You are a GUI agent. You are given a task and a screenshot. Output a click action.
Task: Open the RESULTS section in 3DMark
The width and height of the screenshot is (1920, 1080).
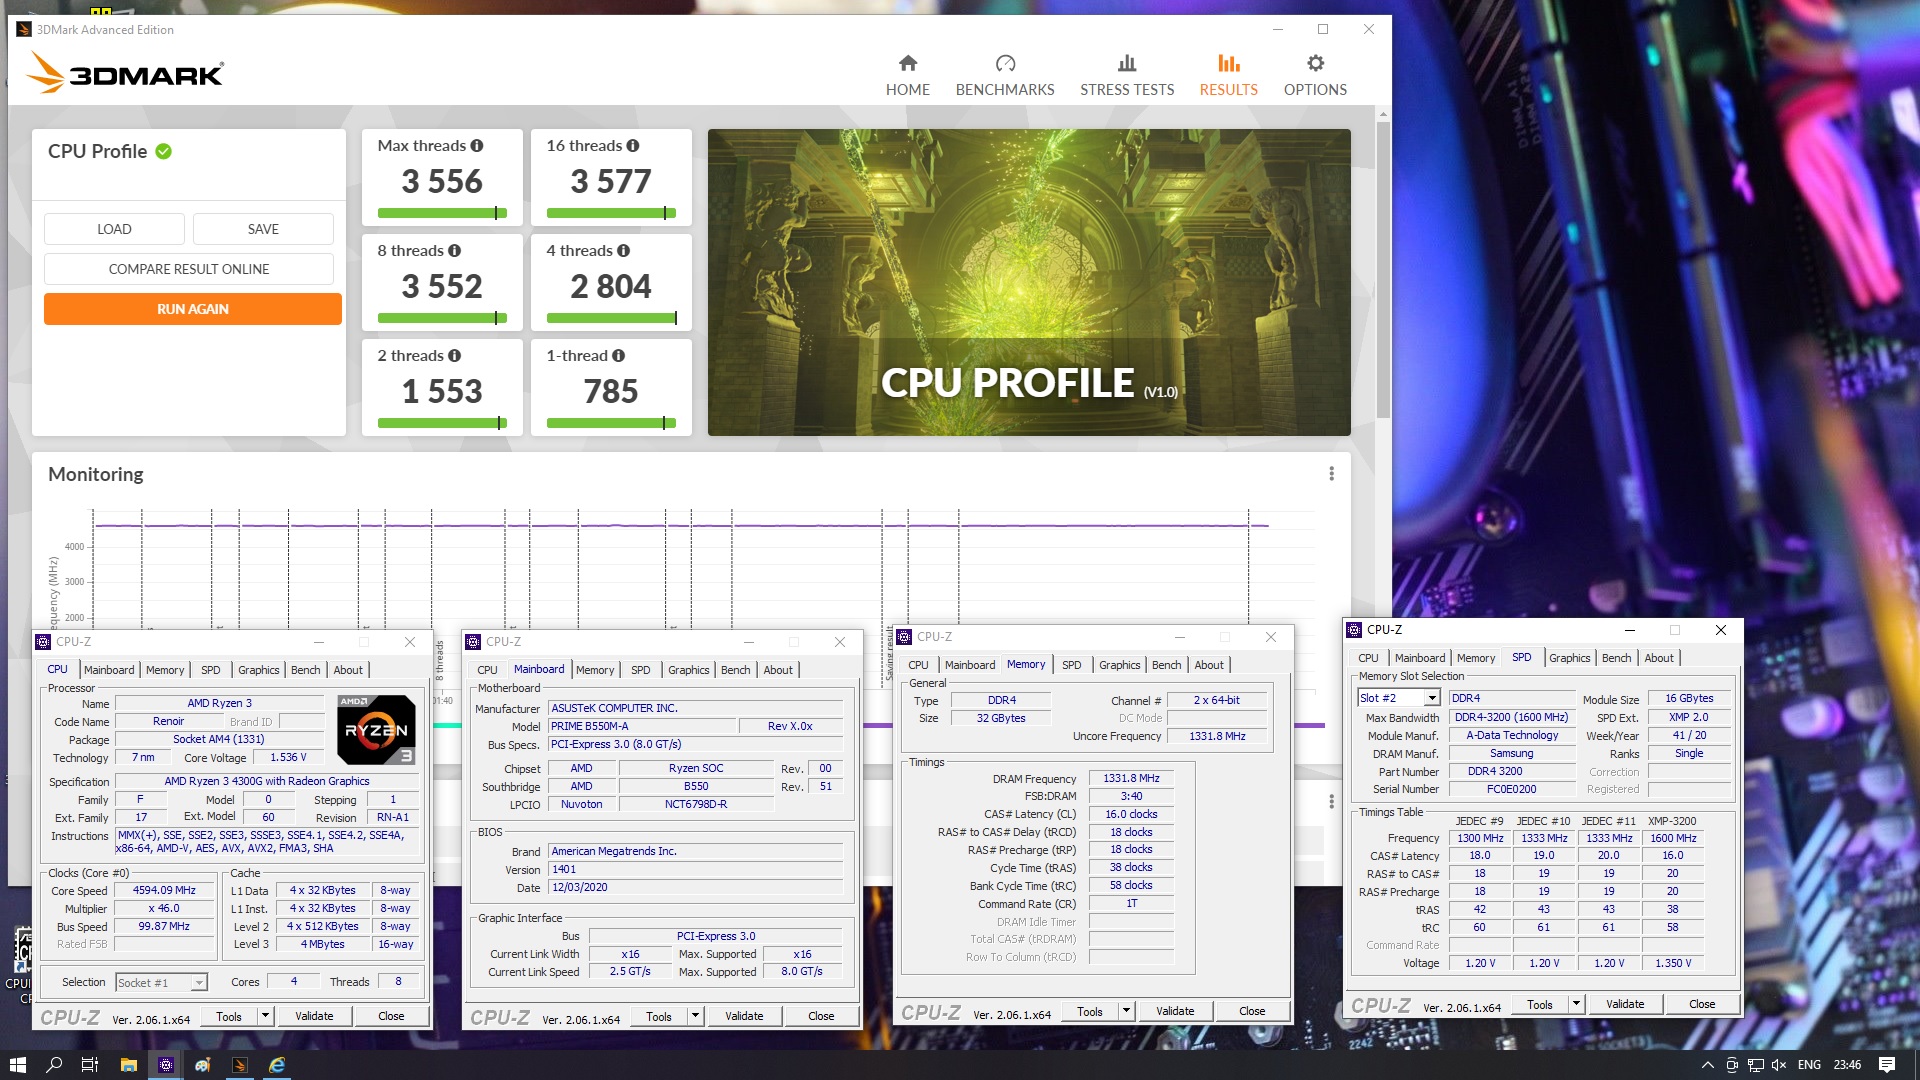tap(1228, 76)
